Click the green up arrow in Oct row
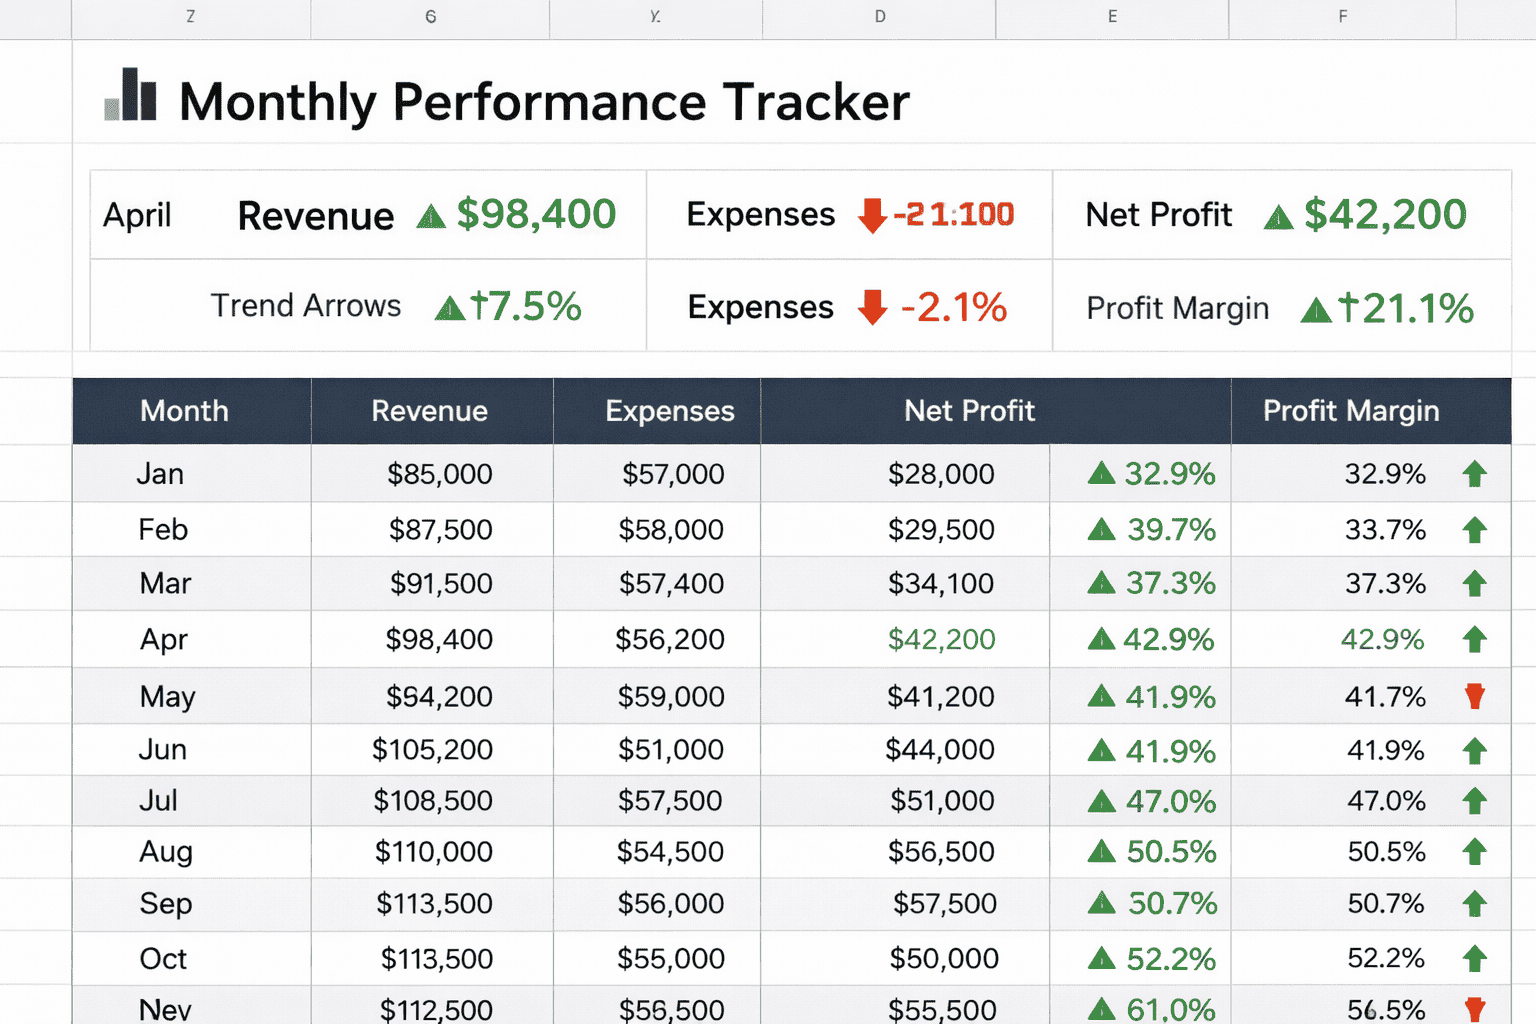The image size is (1536, 1024). coord(1474,959)
